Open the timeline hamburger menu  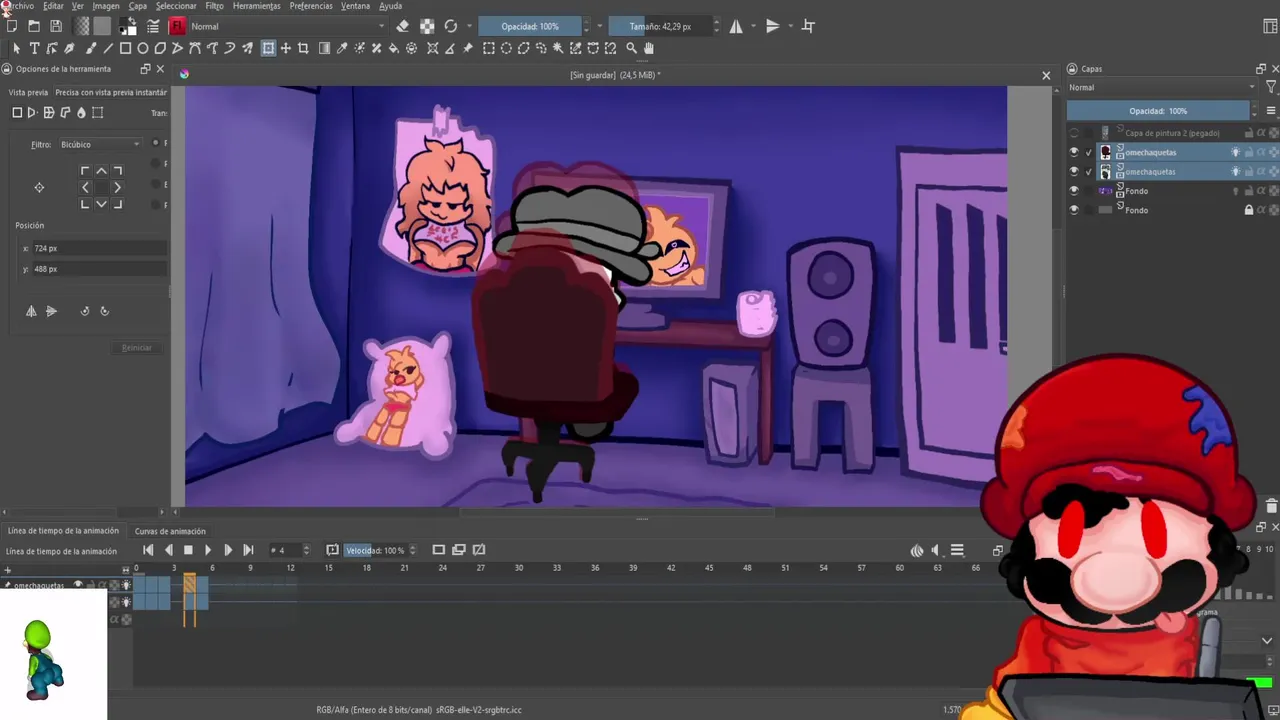957,550
